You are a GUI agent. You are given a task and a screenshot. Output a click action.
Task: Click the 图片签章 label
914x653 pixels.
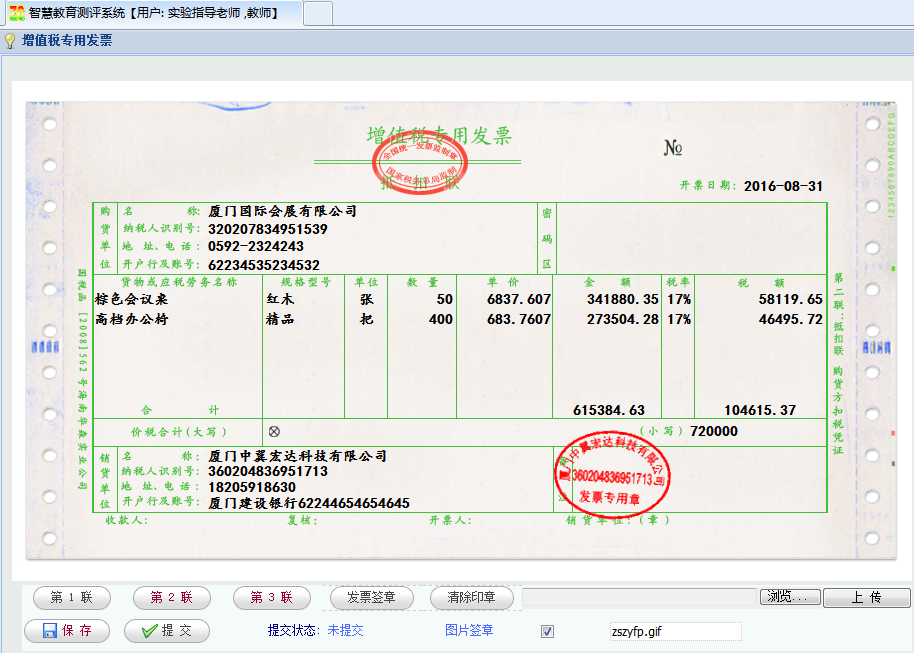point(469,630)
